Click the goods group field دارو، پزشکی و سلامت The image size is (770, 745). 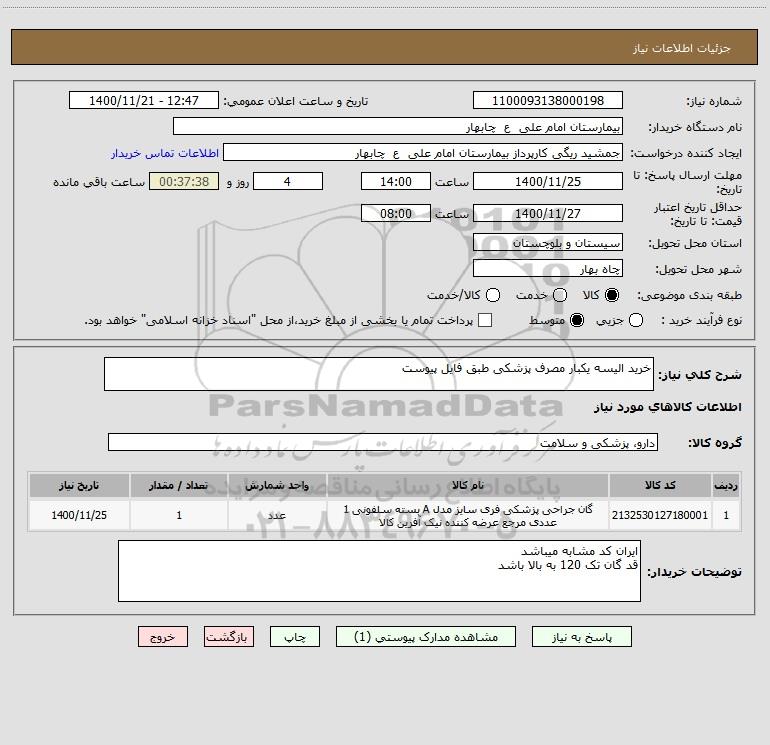coord(383,442)
